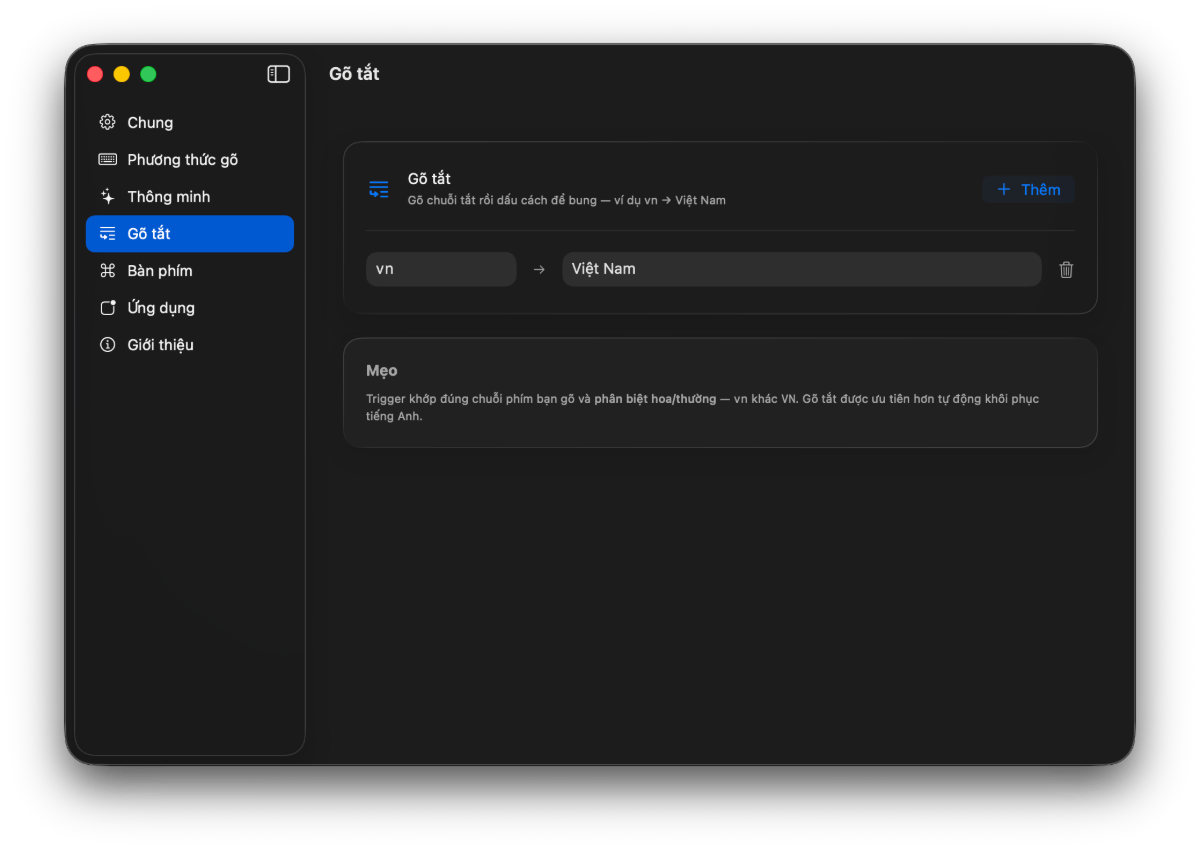Add a new shortcut with Thêm
1200x851 pixels.
[x=1028, y=189]
